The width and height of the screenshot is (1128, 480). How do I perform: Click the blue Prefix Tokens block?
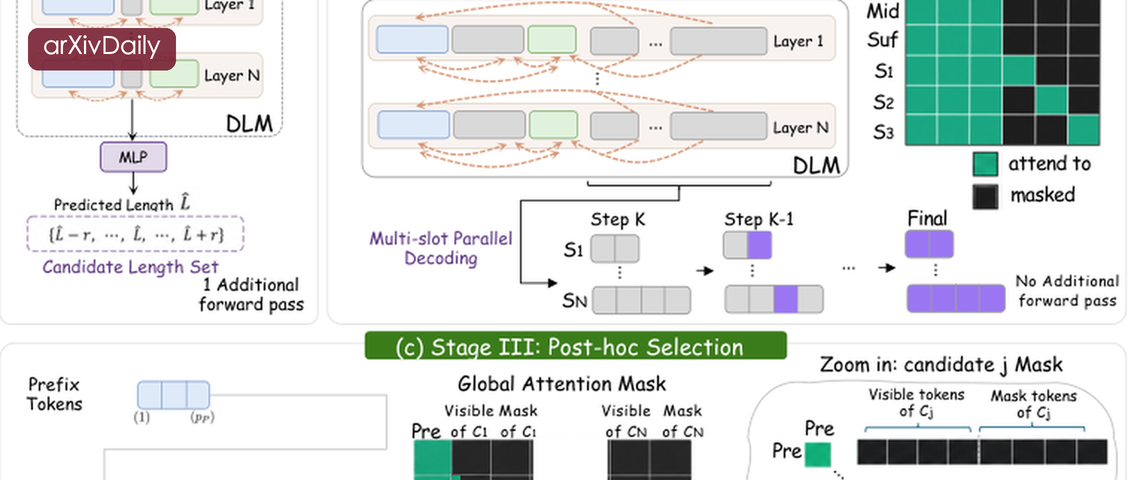(173, 395)
